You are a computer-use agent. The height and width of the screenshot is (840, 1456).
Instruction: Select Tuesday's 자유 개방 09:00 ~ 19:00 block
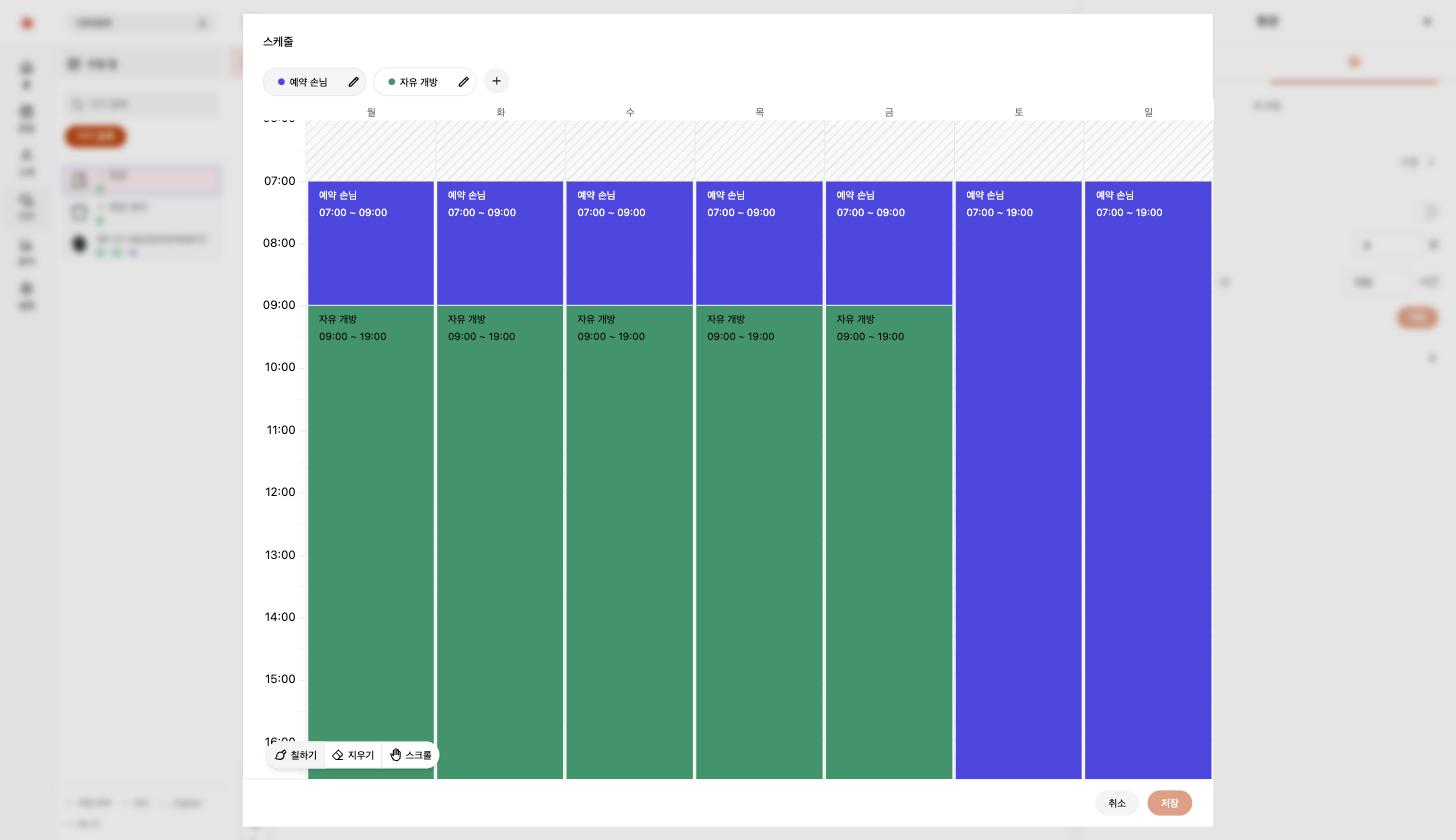[500, 542]
